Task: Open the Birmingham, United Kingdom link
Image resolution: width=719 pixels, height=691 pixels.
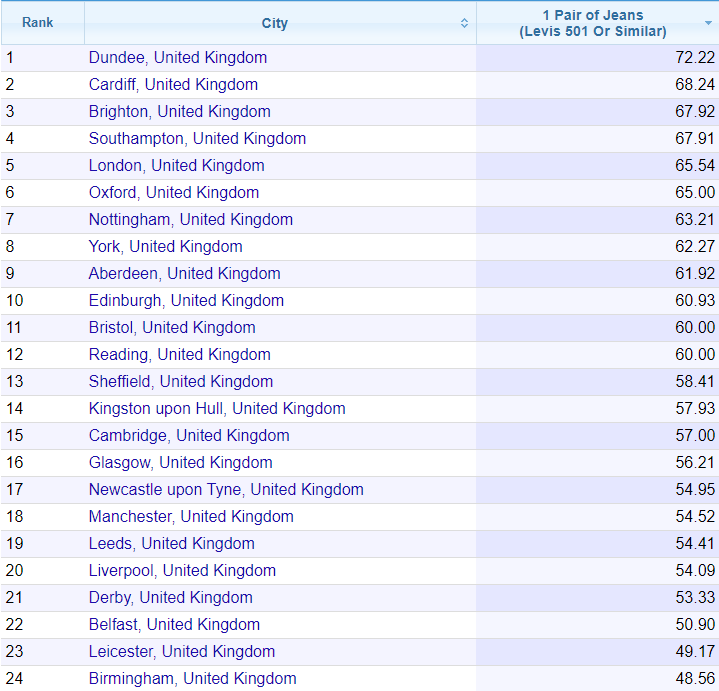Action: [193, 679]
